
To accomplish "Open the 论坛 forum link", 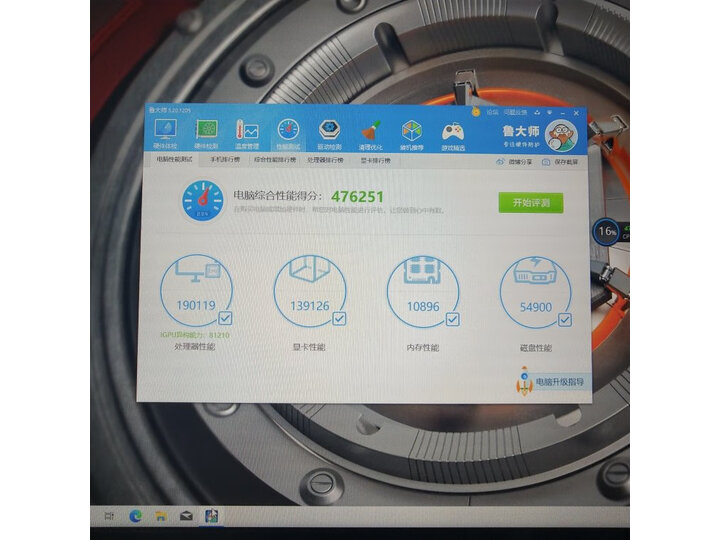I will (x=492, y=112).
